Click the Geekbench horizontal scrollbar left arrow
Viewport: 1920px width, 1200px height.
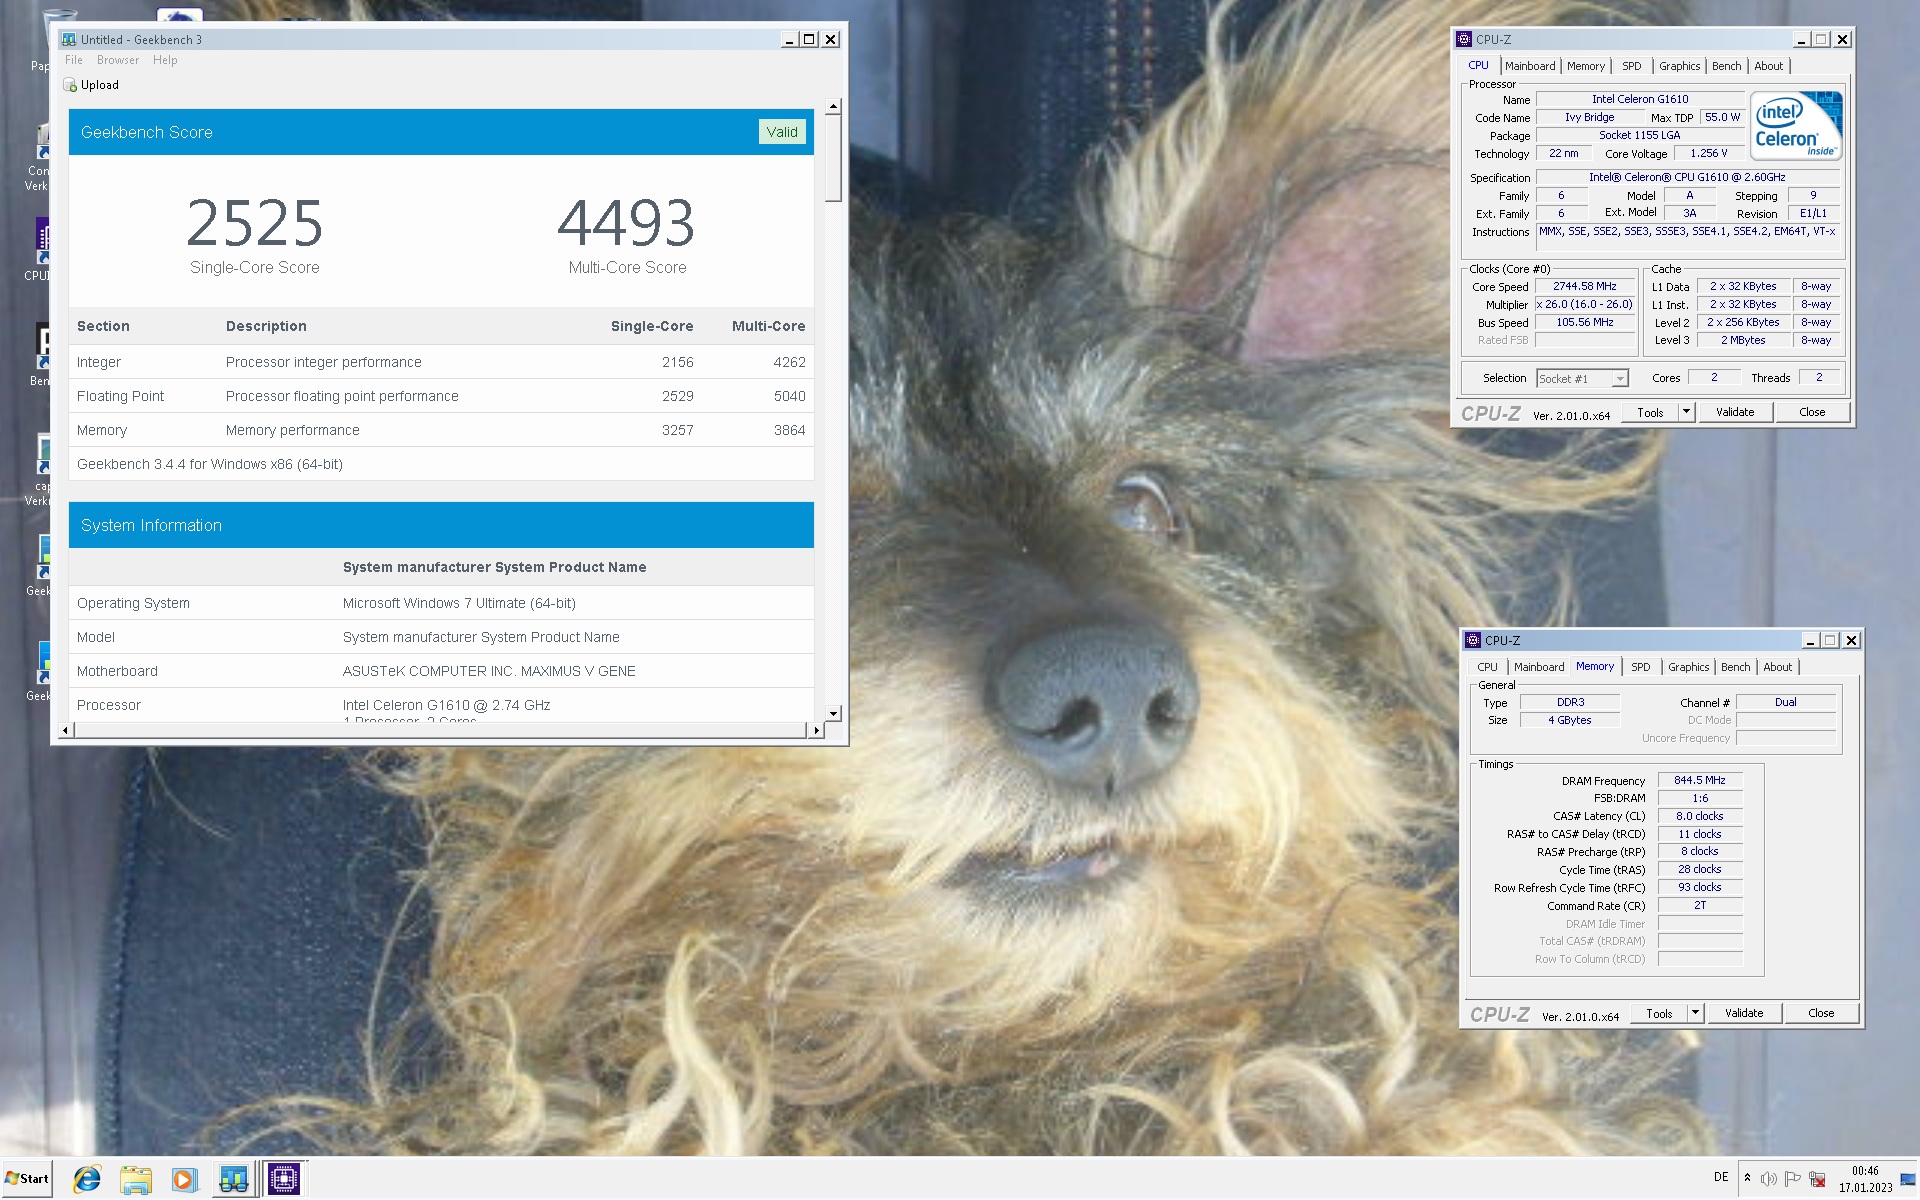pos(66,730)
